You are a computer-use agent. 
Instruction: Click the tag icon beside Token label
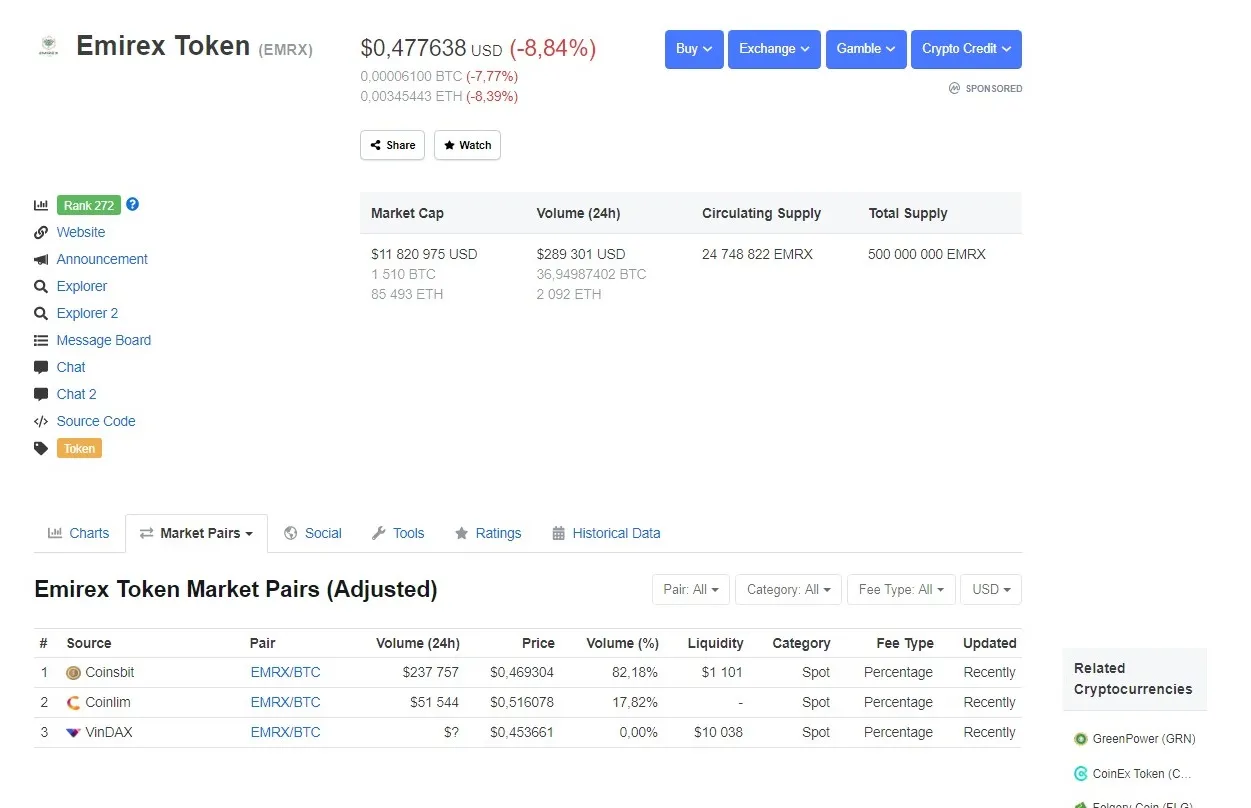(41, 448)
